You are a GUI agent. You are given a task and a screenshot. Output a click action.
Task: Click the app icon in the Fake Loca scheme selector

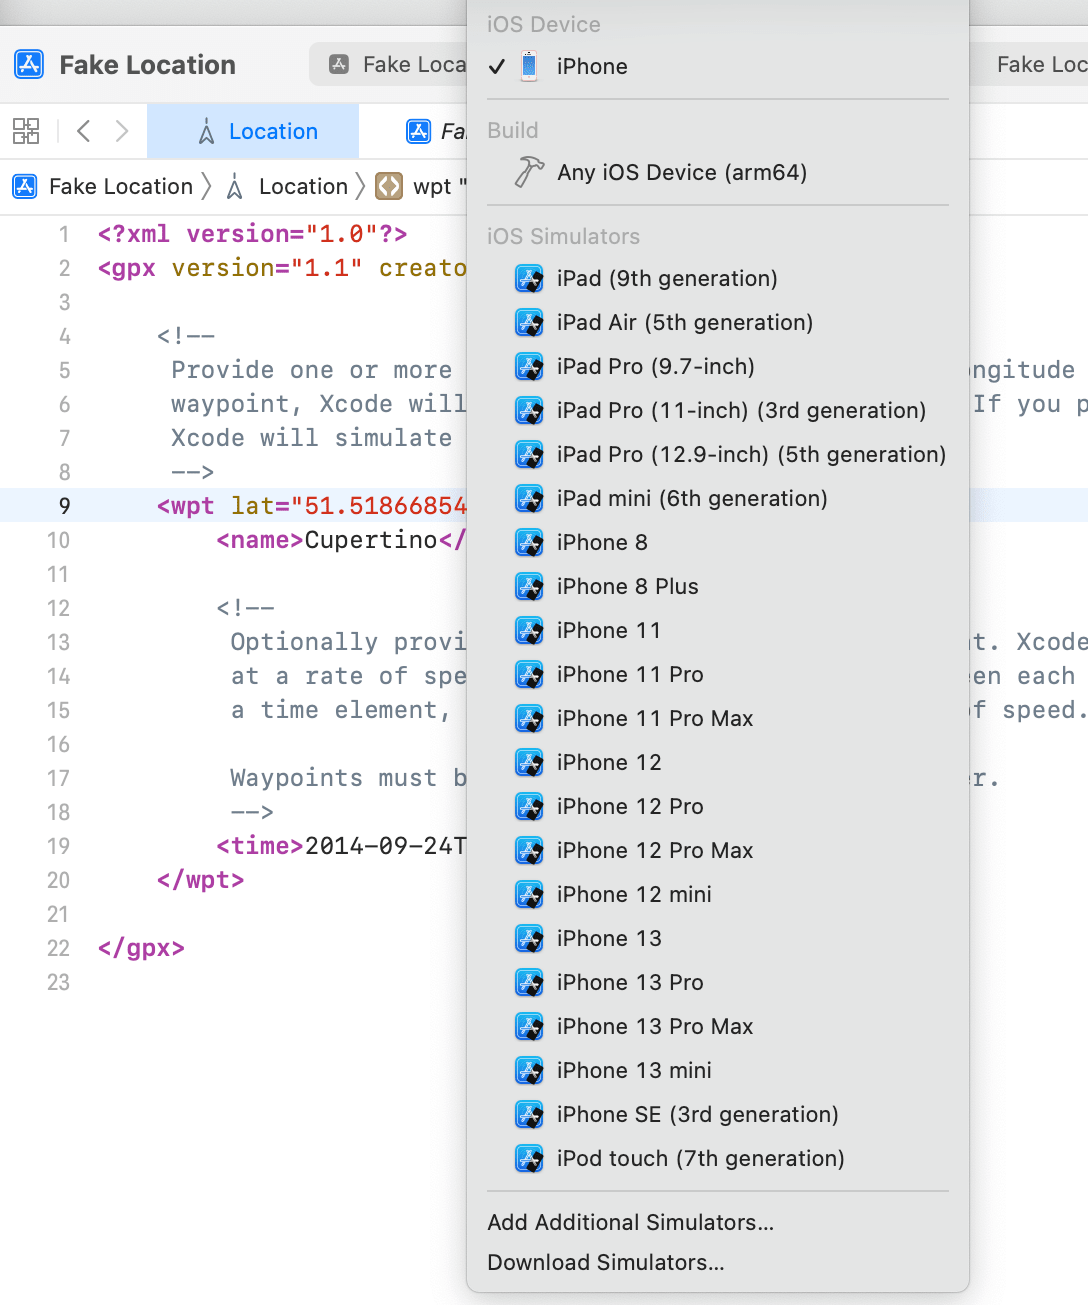point(340,65)
